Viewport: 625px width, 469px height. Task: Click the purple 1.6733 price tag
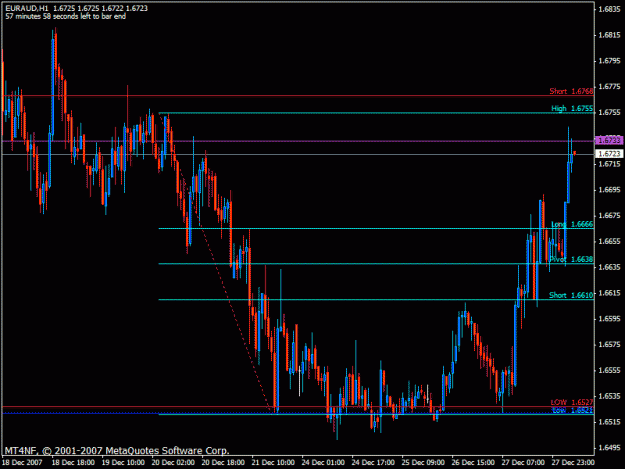(609, 140)
